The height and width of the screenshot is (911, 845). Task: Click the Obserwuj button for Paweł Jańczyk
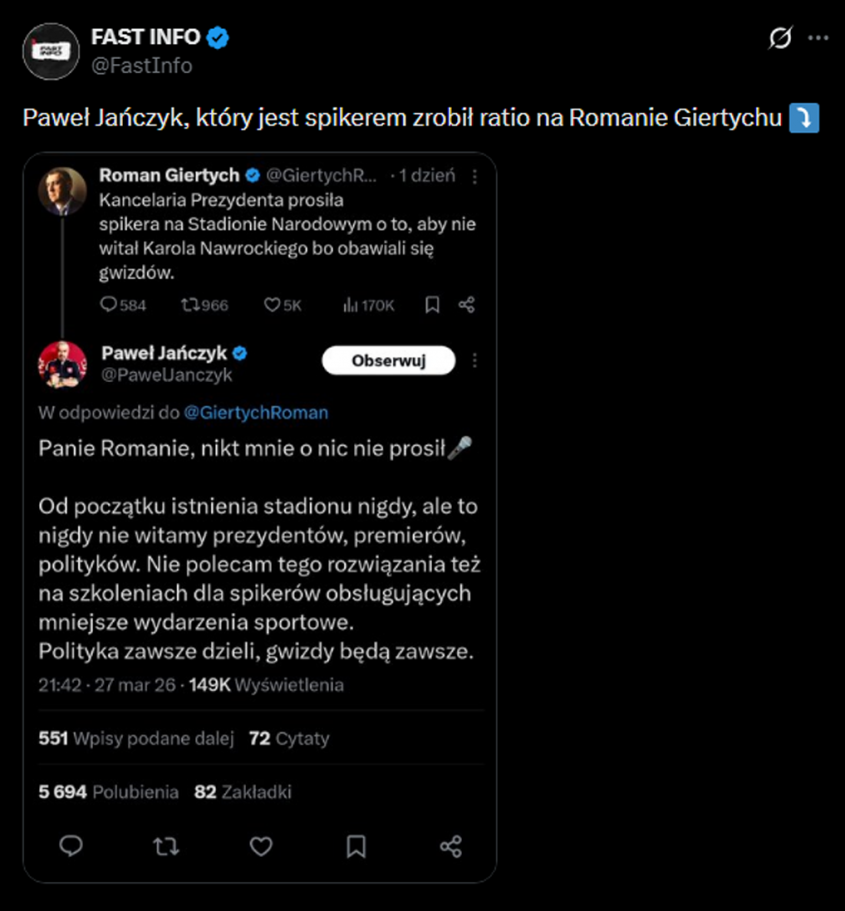point(388,361)
